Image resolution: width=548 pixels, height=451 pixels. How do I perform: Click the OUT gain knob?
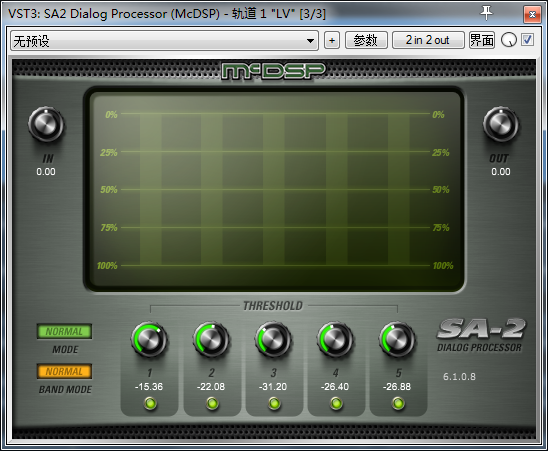click(x=500, y=124)
